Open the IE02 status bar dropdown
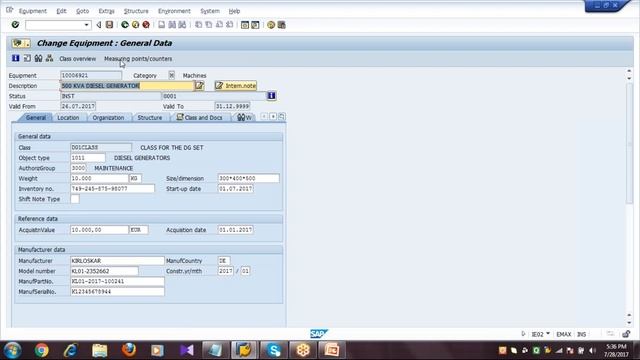The image size is (640, 360). [x=547, y=333]
